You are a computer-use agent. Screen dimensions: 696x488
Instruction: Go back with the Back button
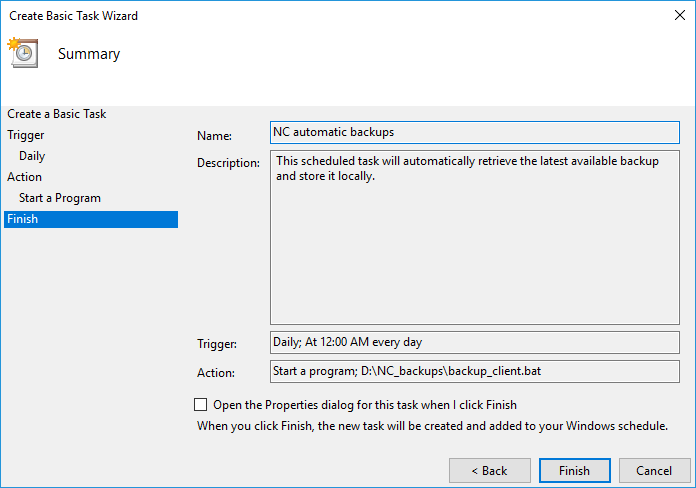pos(490,470)
